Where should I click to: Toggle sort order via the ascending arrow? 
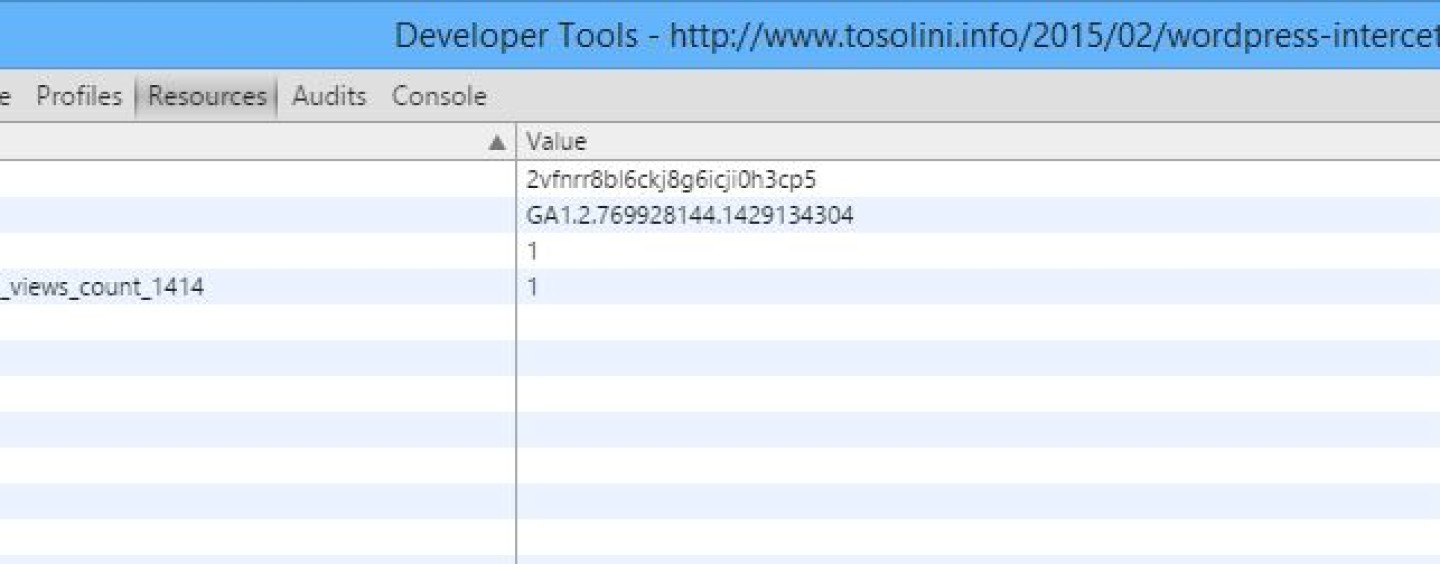click(497, 143)
